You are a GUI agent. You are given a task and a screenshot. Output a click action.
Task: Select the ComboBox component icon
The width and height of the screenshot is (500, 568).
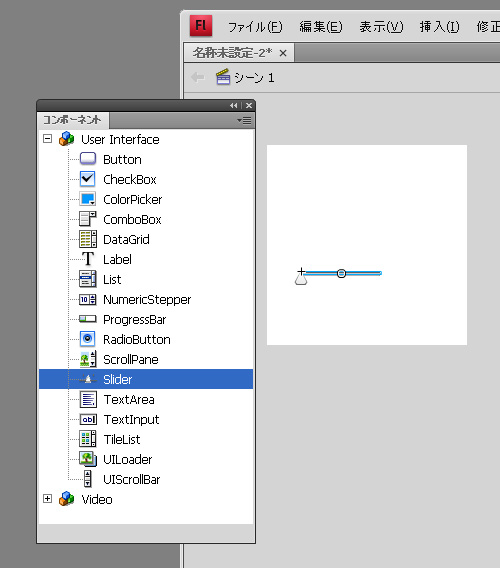coord(88,219)
